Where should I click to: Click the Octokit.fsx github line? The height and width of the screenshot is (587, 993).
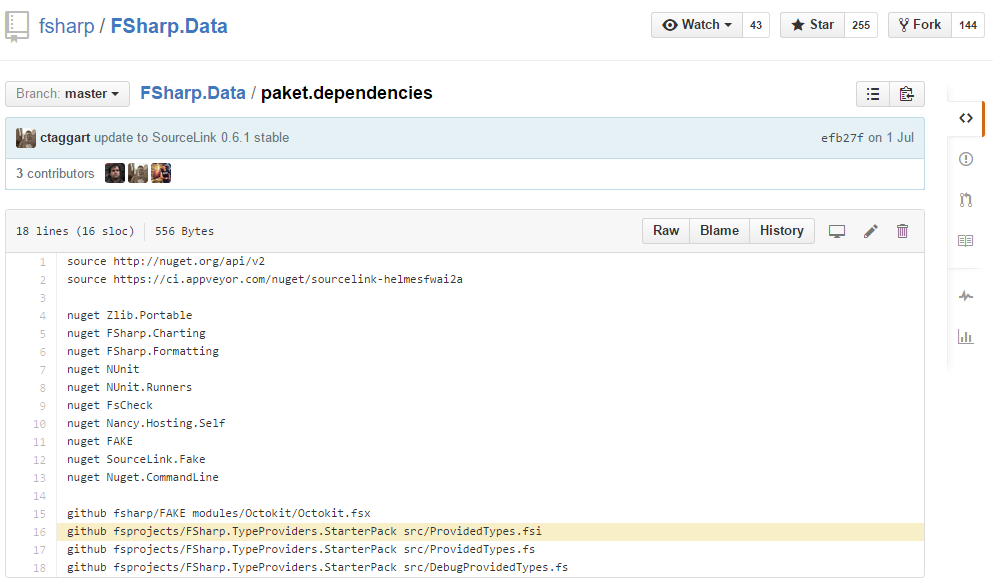tap(219, 514)
